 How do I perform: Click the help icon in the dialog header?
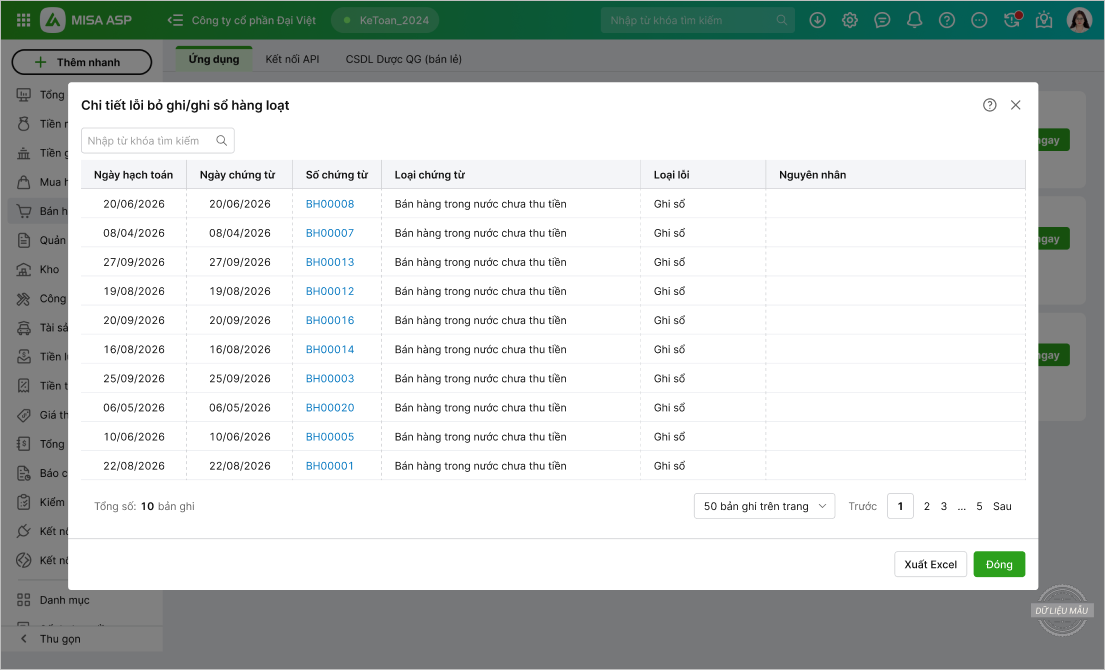(x=989, y=105)
